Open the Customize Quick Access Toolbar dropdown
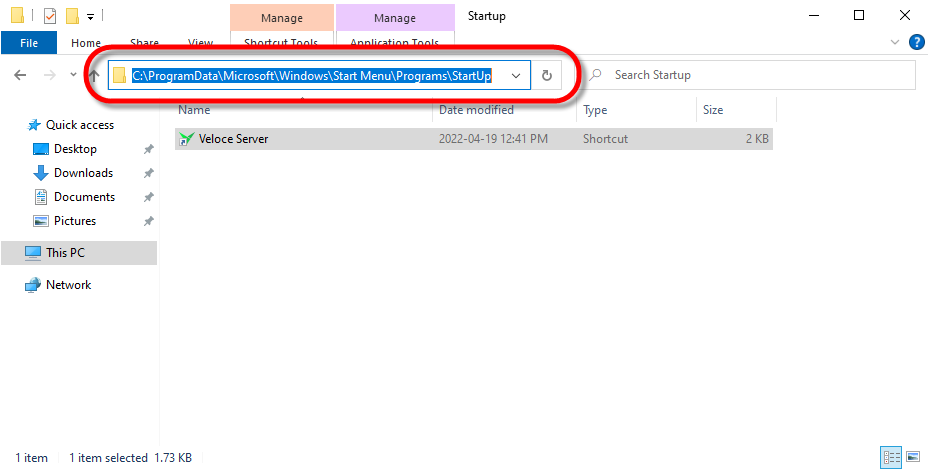The height and width of the screenshot is (470, 929). point(91,17)
